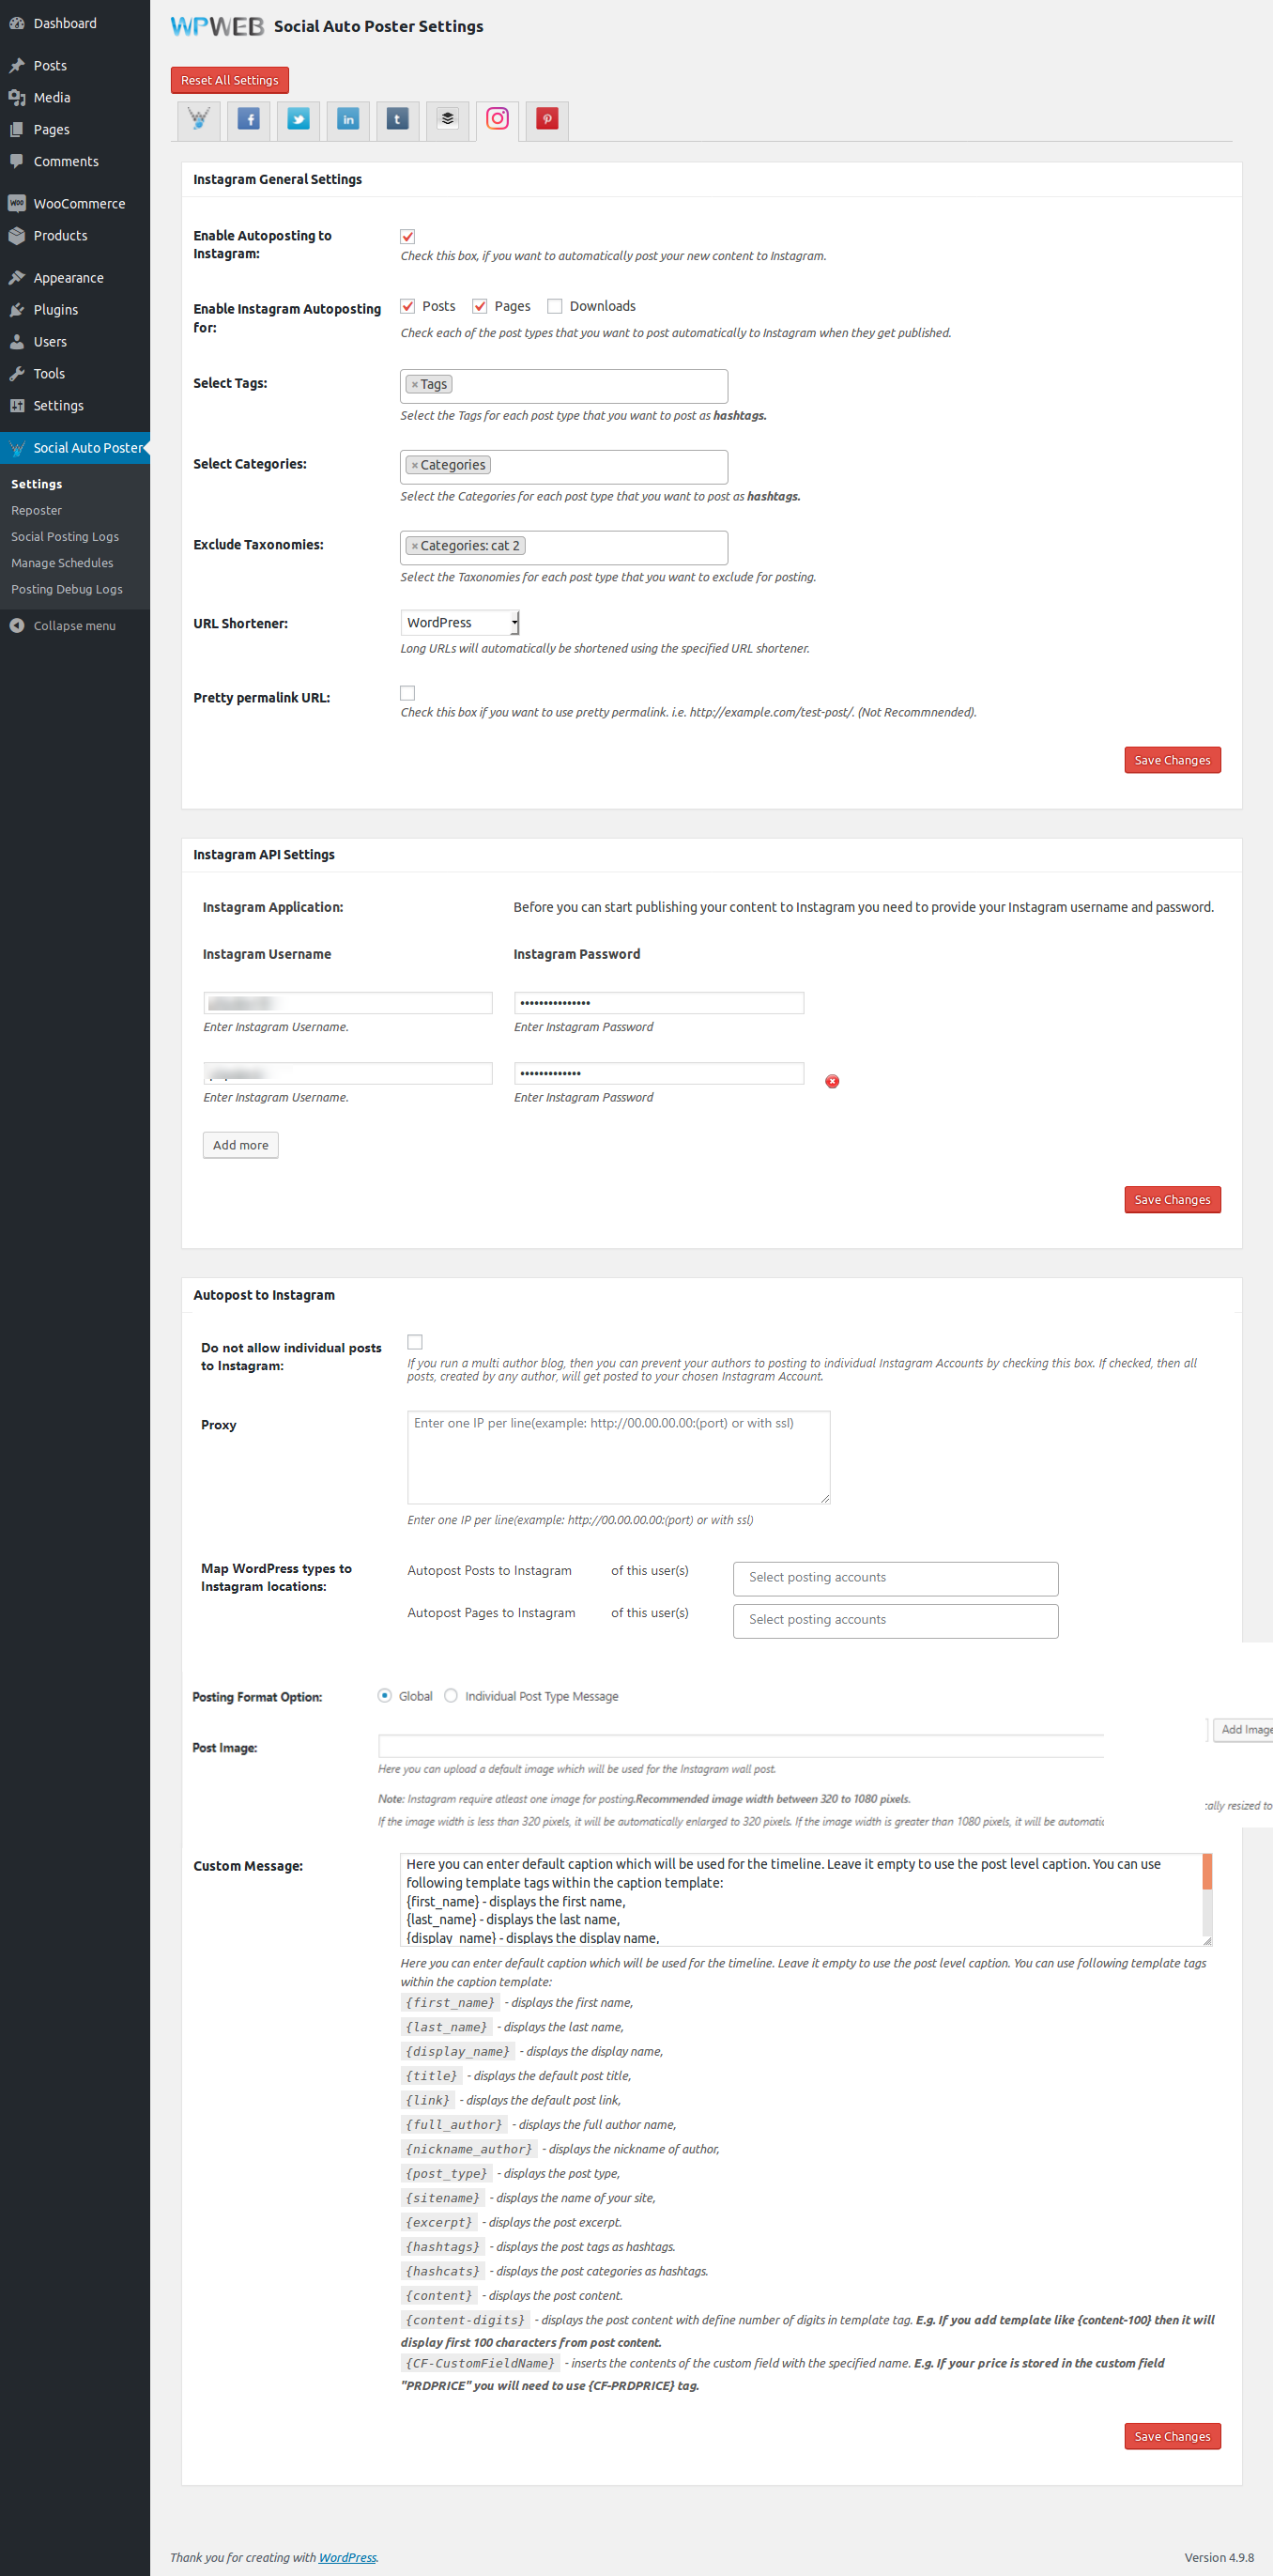
Task: Click into the Proxy text area
Action: 618,1458
